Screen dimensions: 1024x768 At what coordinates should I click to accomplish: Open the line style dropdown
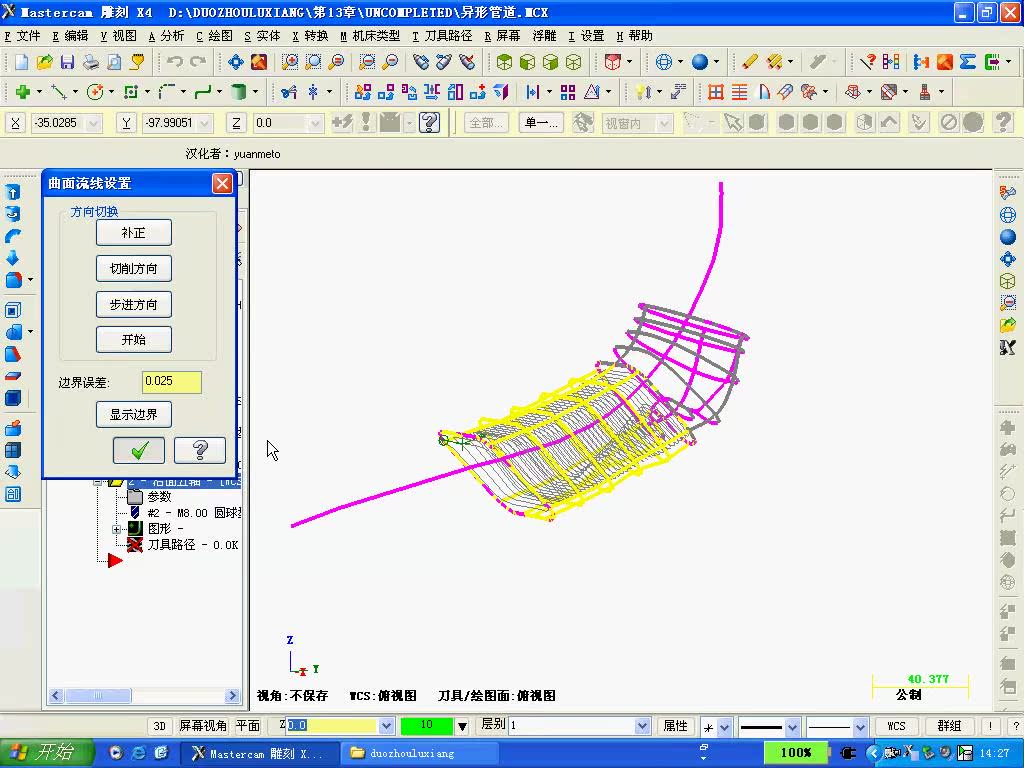coord(792,726)
